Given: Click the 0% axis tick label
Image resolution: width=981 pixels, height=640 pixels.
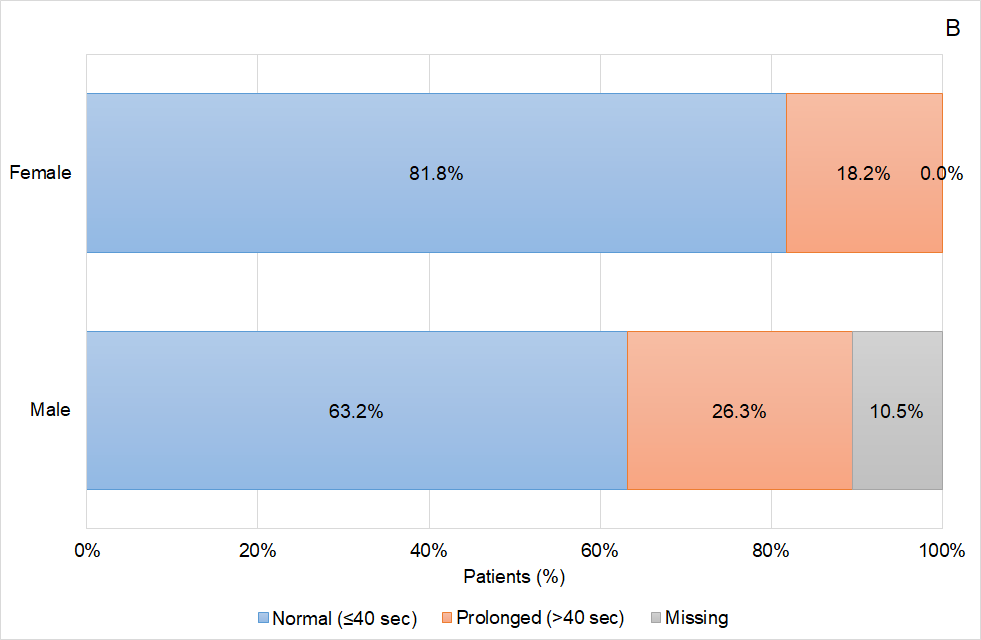Looking at the screenshot, I should click(87, 551).
